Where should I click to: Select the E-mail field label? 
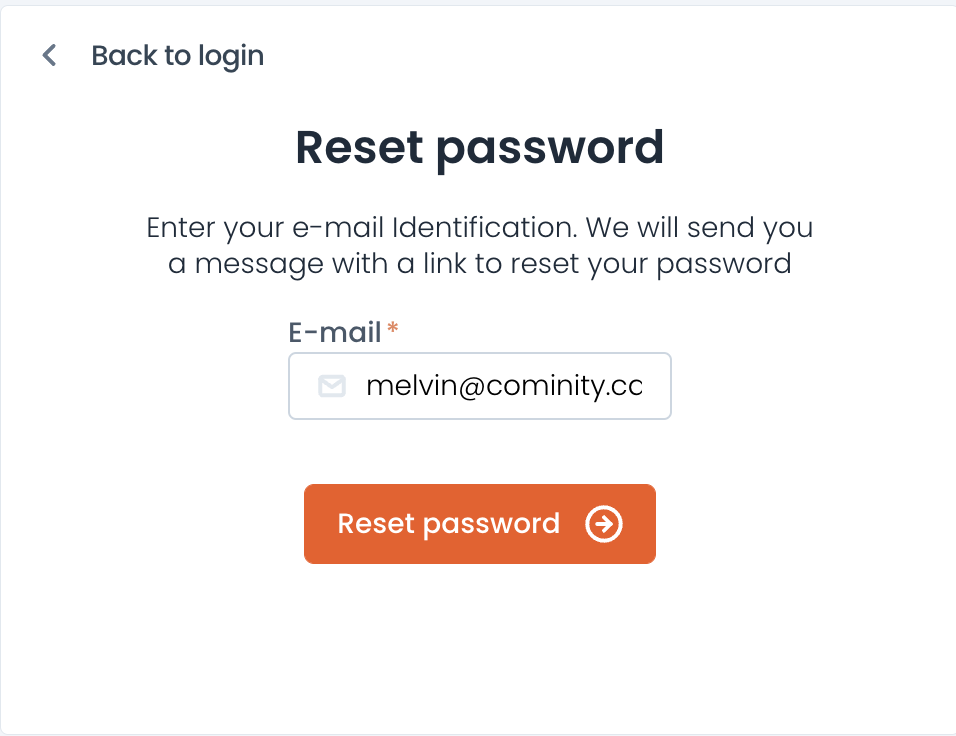pyautogui.click(x=335, y=332)
